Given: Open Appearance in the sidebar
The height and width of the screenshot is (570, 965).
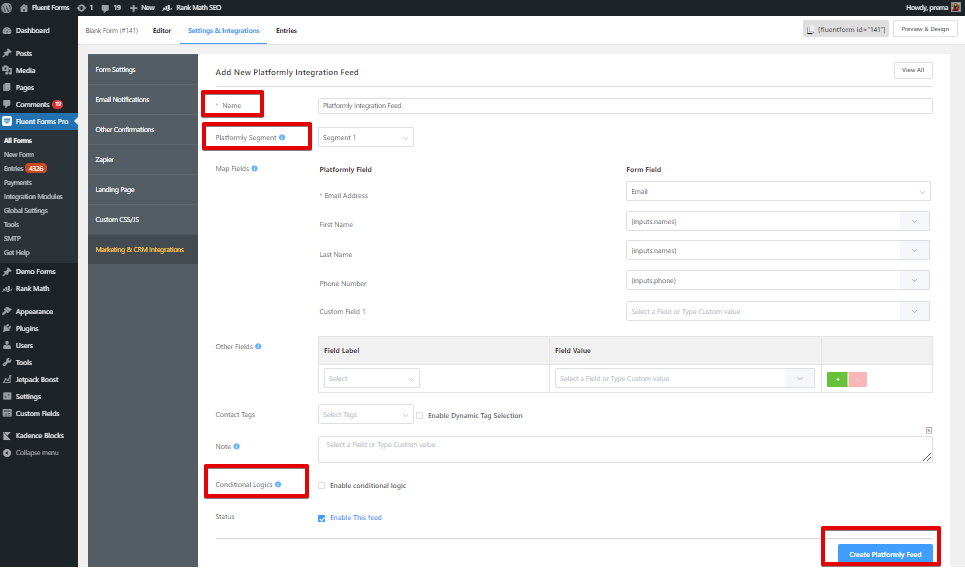Looking at the screenshot, I should coord(34,311).
